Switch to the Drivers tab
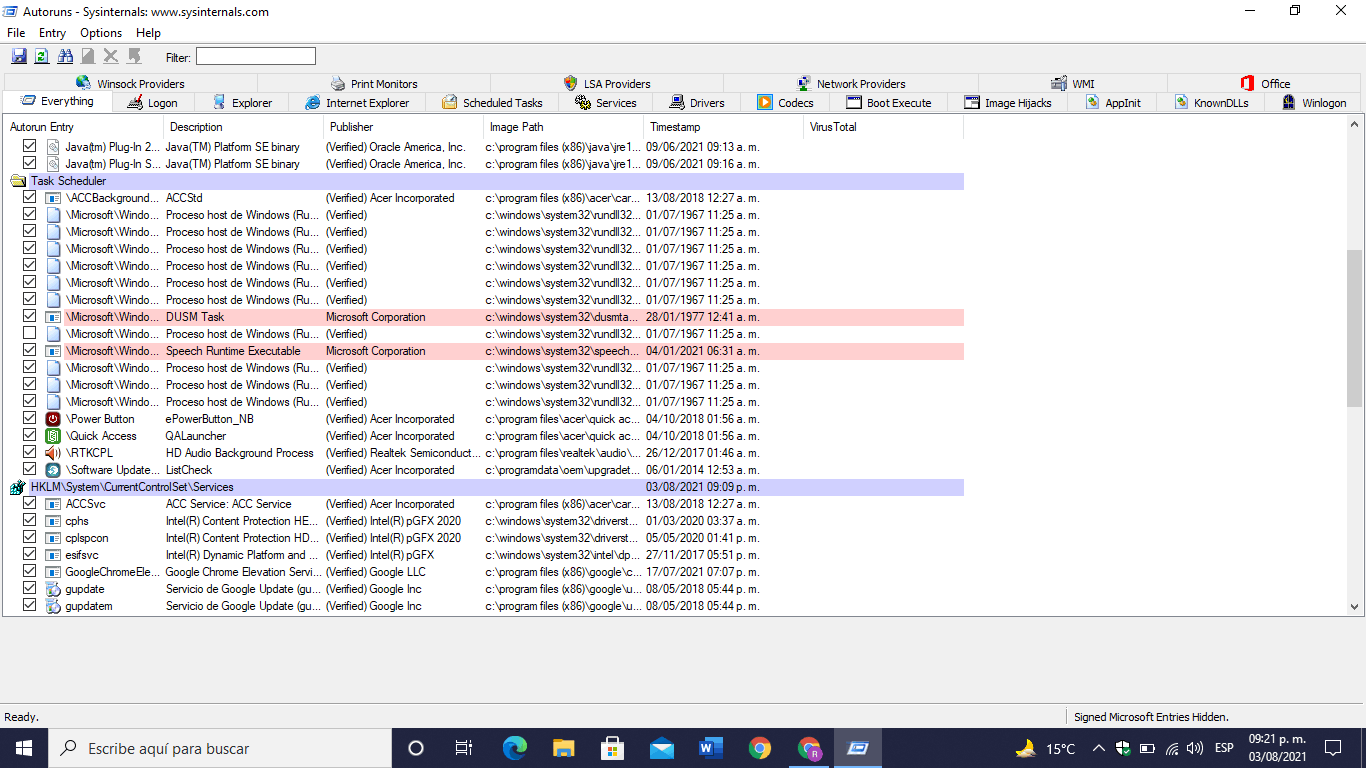This screenshot has height=768, width=1366. coord(696,102)
